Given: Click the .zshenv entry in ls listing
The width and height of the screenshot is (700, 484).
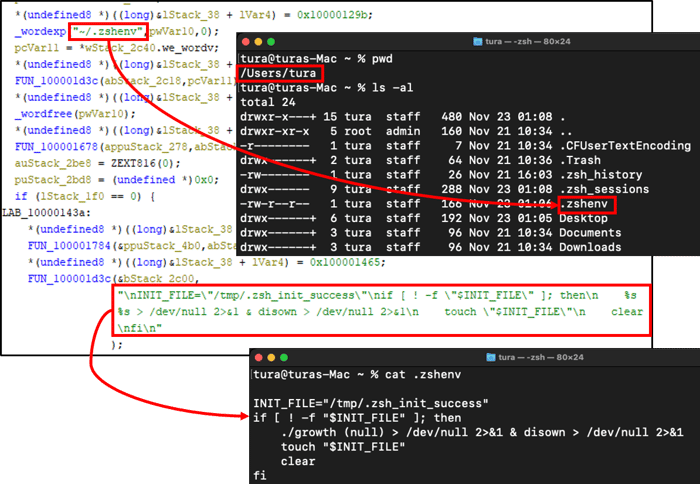Looking at the screenshot, I should pyautogui.click(x=587, y=205).
